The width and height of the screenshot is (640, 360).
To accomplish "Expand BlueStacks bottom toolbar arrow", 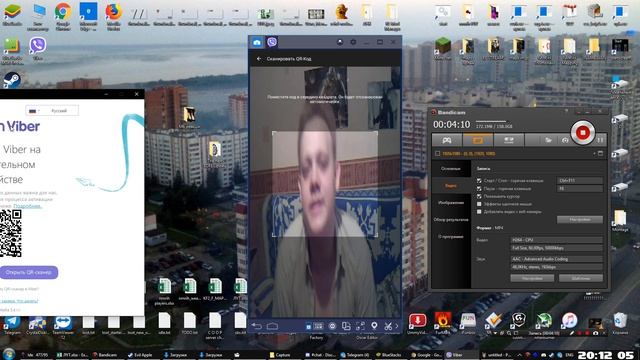I will (x=397, y=326).
